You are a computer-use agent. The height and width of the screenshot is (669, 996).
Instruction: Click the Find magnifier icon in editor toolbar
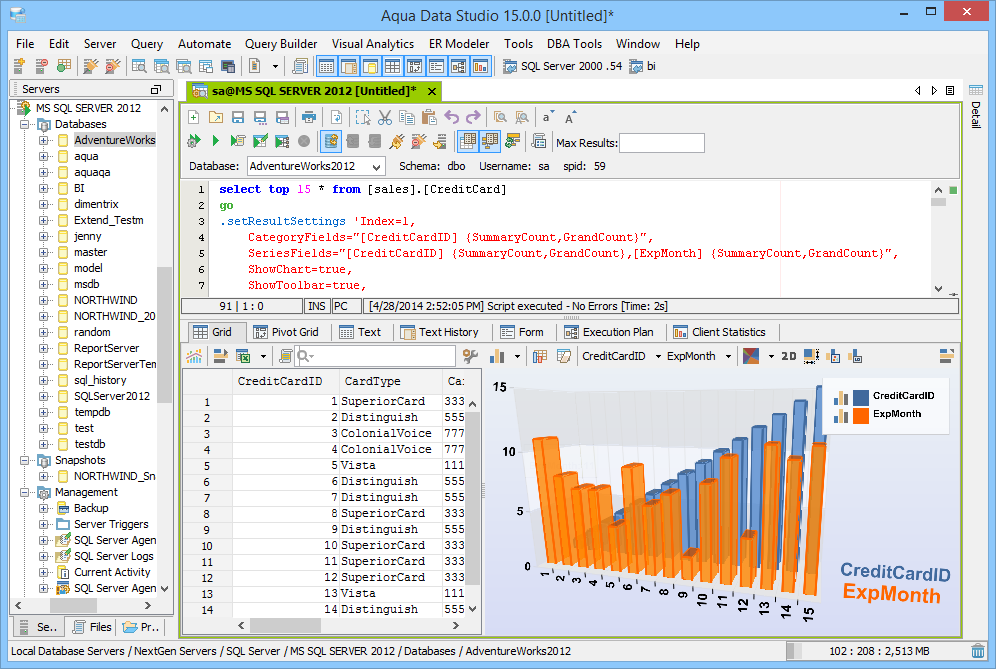pos(501,118)
